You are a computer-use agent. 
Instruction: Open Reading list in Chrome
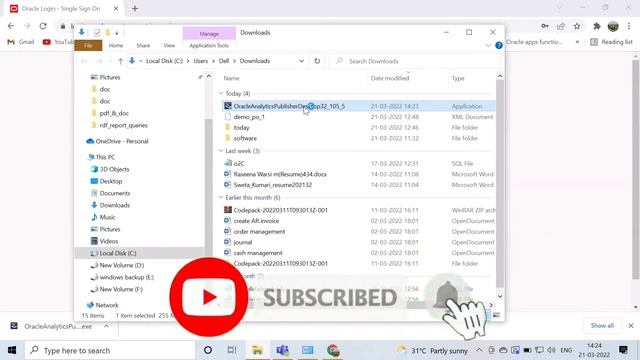coord(611,42)
